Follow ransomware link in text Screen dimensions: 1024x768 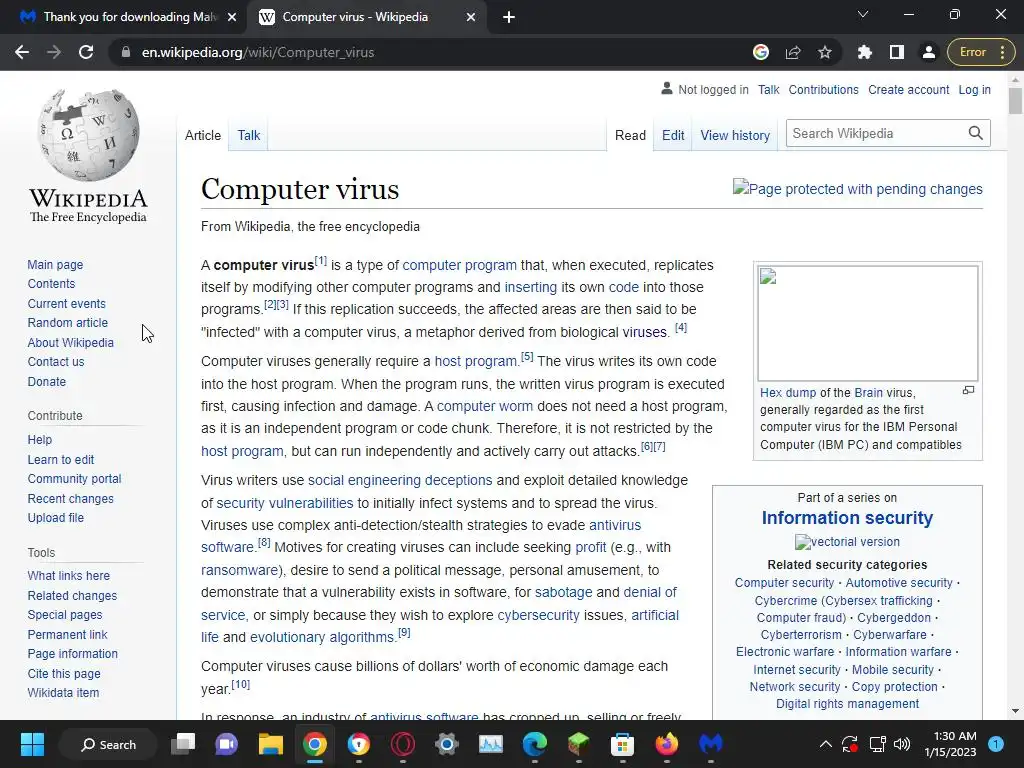240,570
